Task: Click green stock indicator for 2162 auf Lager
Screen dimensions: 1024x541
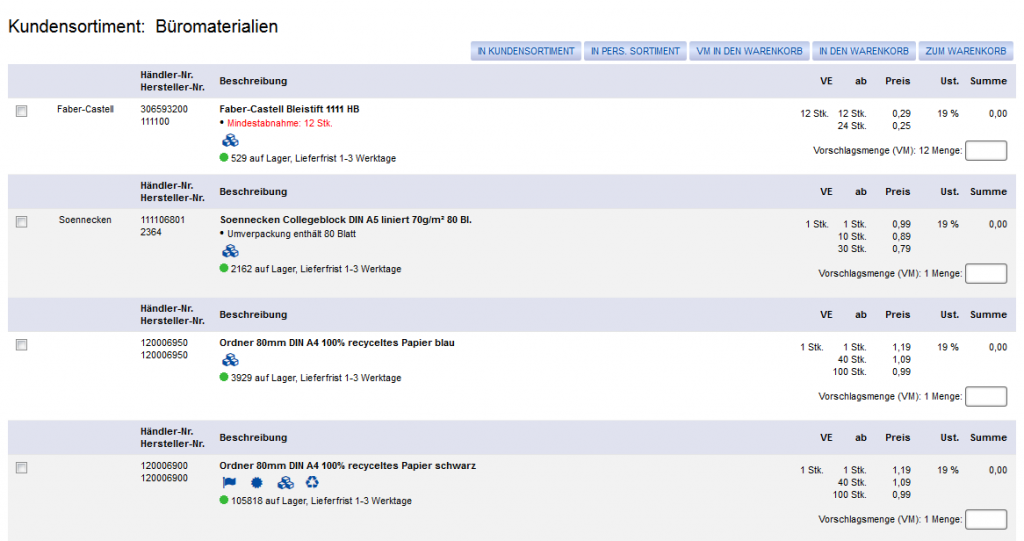Action: (x=224, y=268)
